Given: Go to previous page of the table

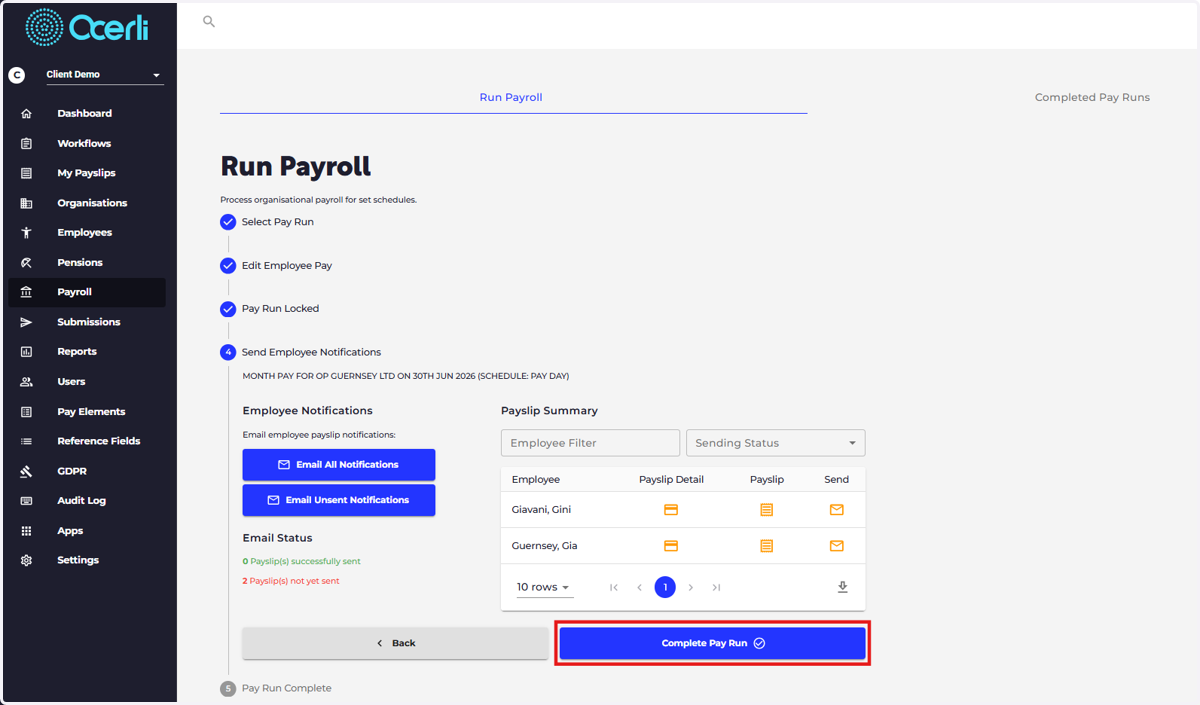Looking at the screenshot, I should point(639,587).
